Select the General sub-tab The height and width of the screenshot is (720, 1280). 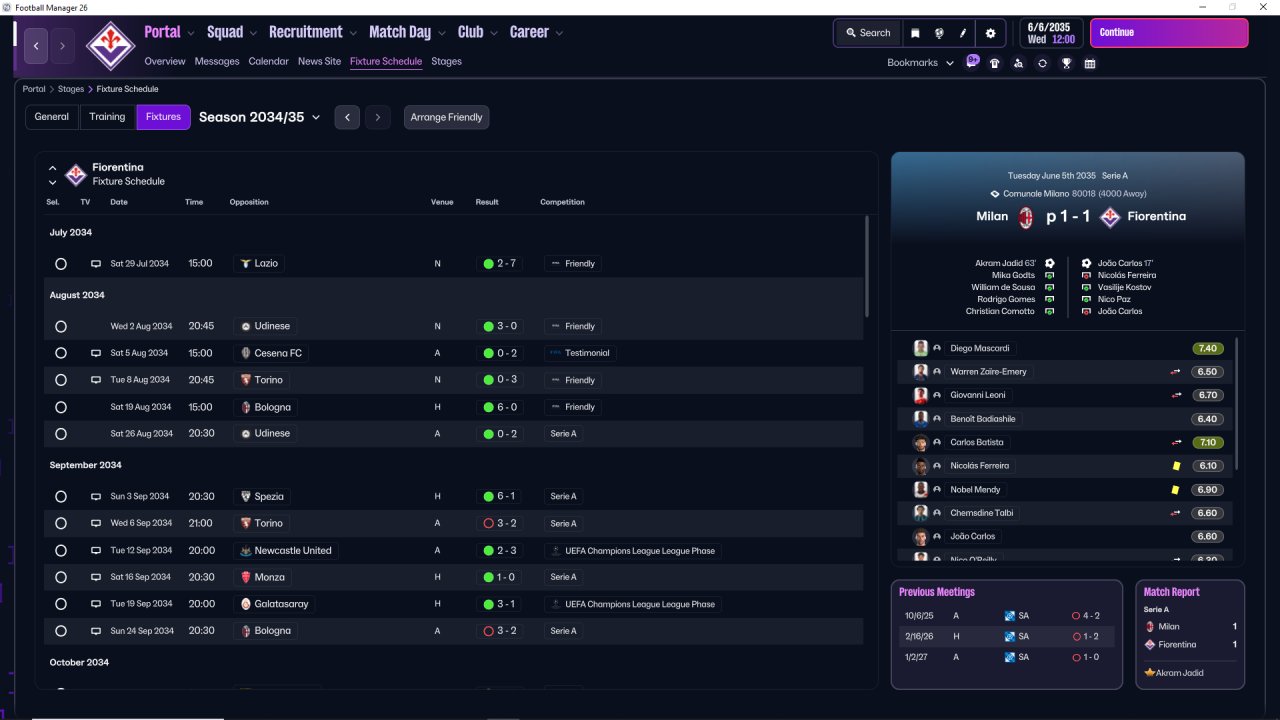pos(52,117)
